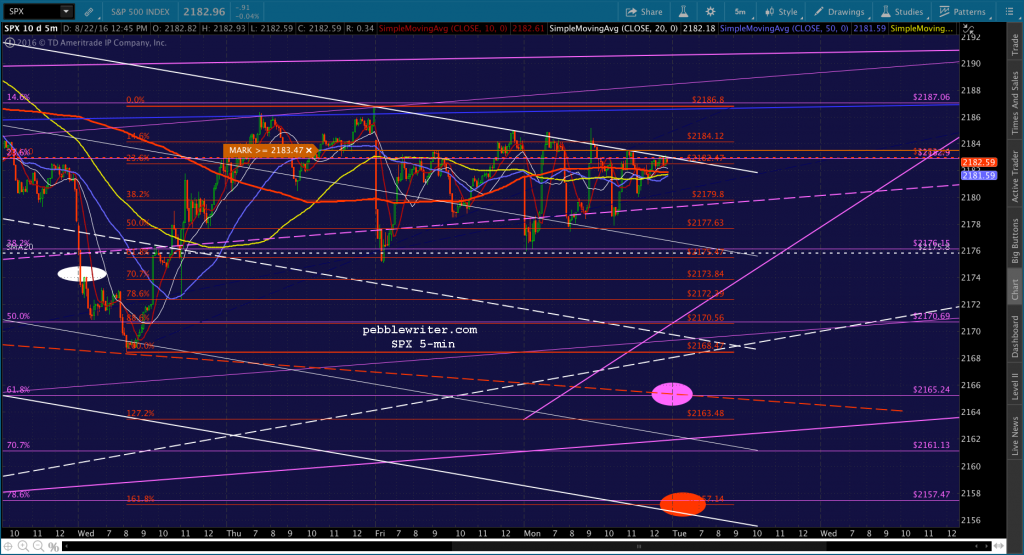
Task: Click the Share button
Action: tap(644, 12)
